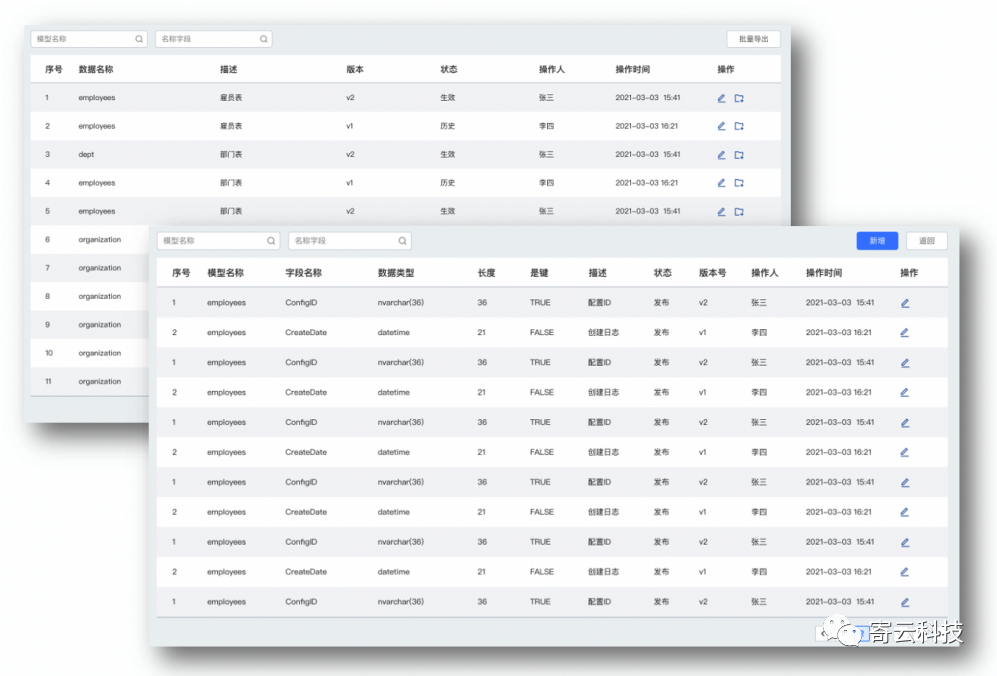Export row 4 employees 部门表 v1 in back window
Viewport: 997px width, 676px height.
739,183
